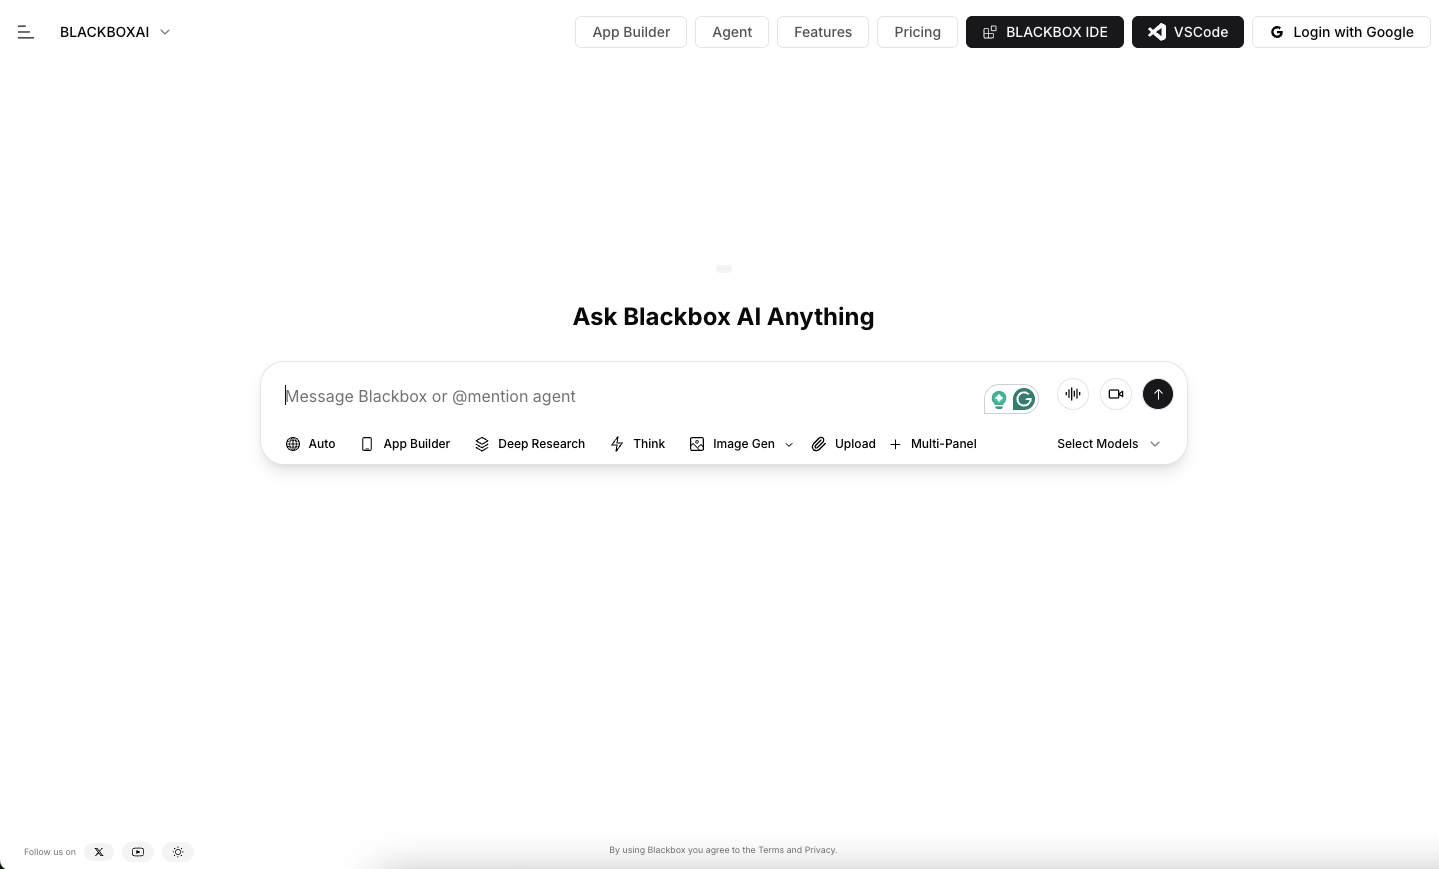
Task: Open the sidebar hamburger menu
Action: [x=26, y=32]
